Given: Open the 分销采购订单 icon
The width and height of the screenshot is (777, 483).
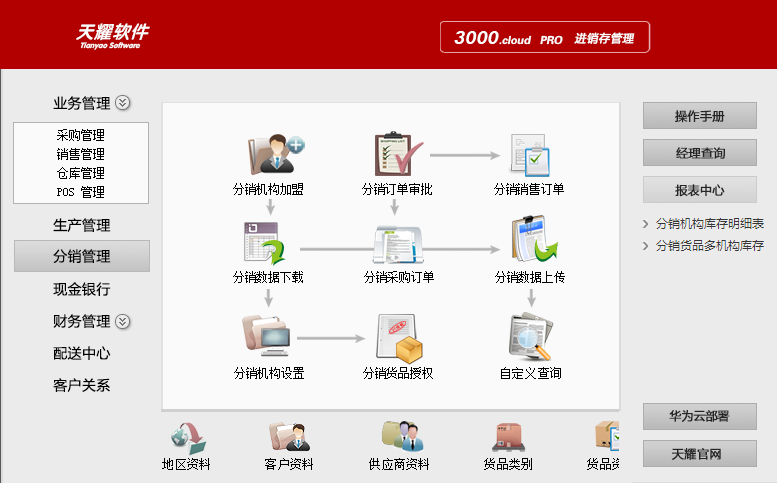Looking at the screenshot, I should [398, 243].
